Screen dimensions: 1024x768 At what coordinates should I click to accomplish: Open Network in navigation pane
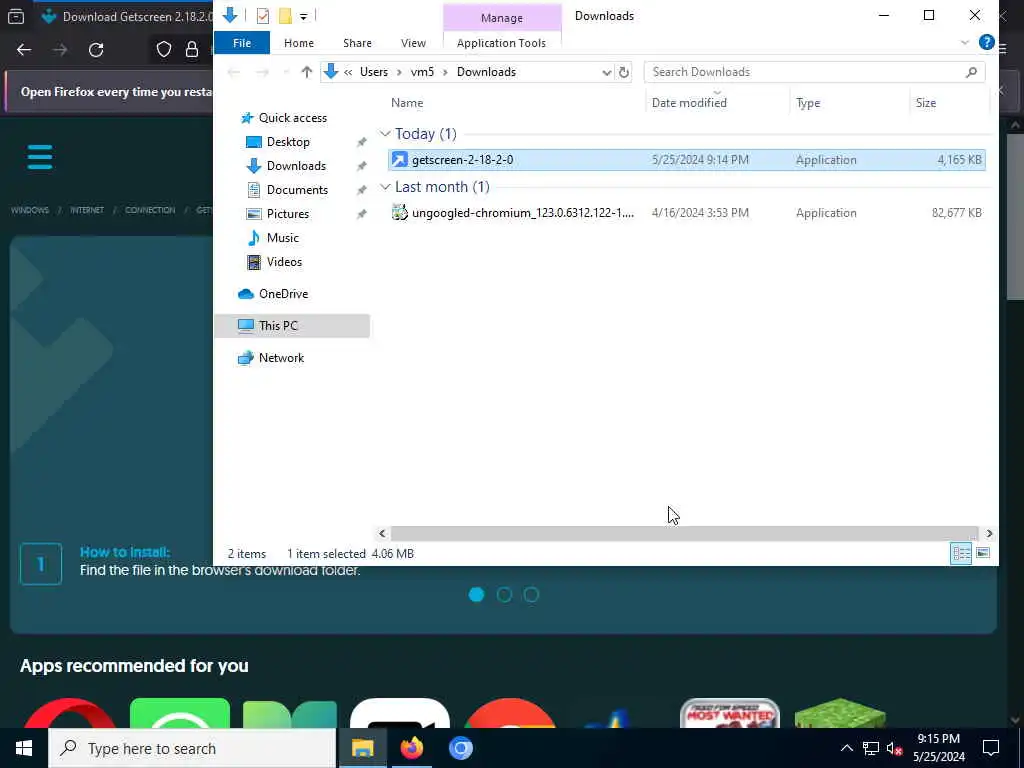tap(281, 358)
